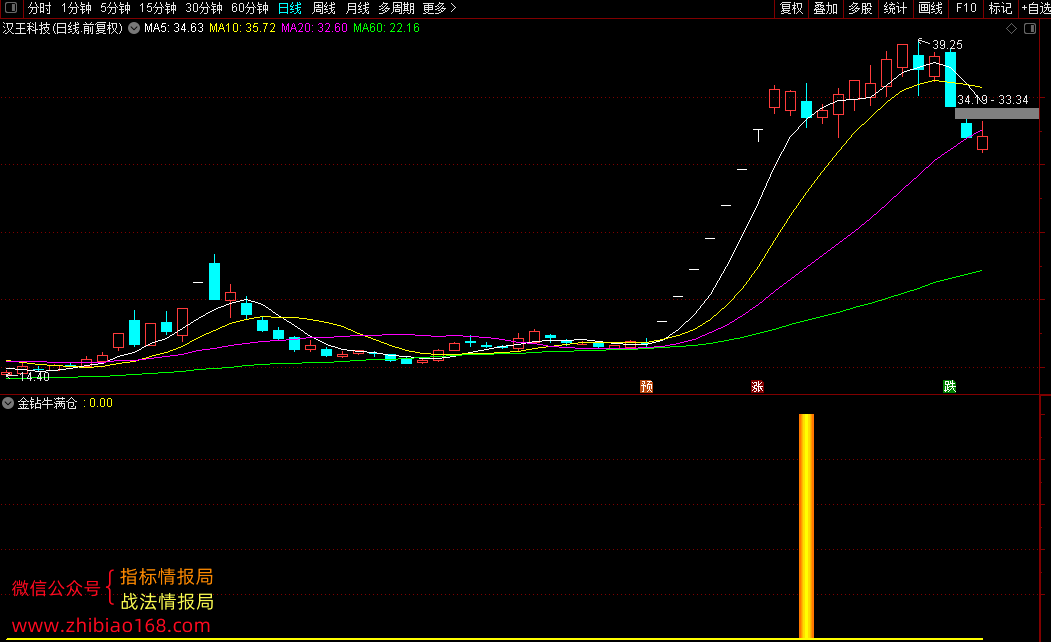Click the diamond icon above the chart

(x=1011, y=28)
